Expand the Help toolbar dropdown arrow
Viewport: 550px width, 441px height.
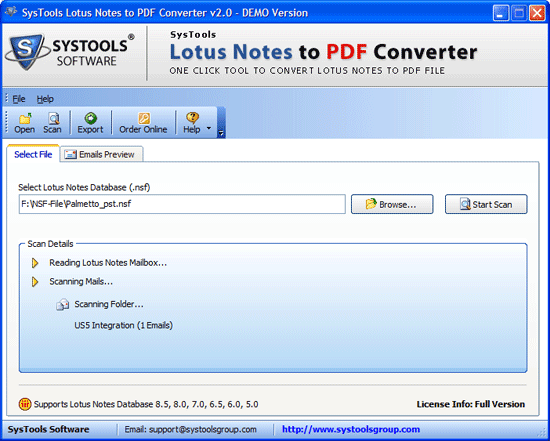tap(209, 128)
